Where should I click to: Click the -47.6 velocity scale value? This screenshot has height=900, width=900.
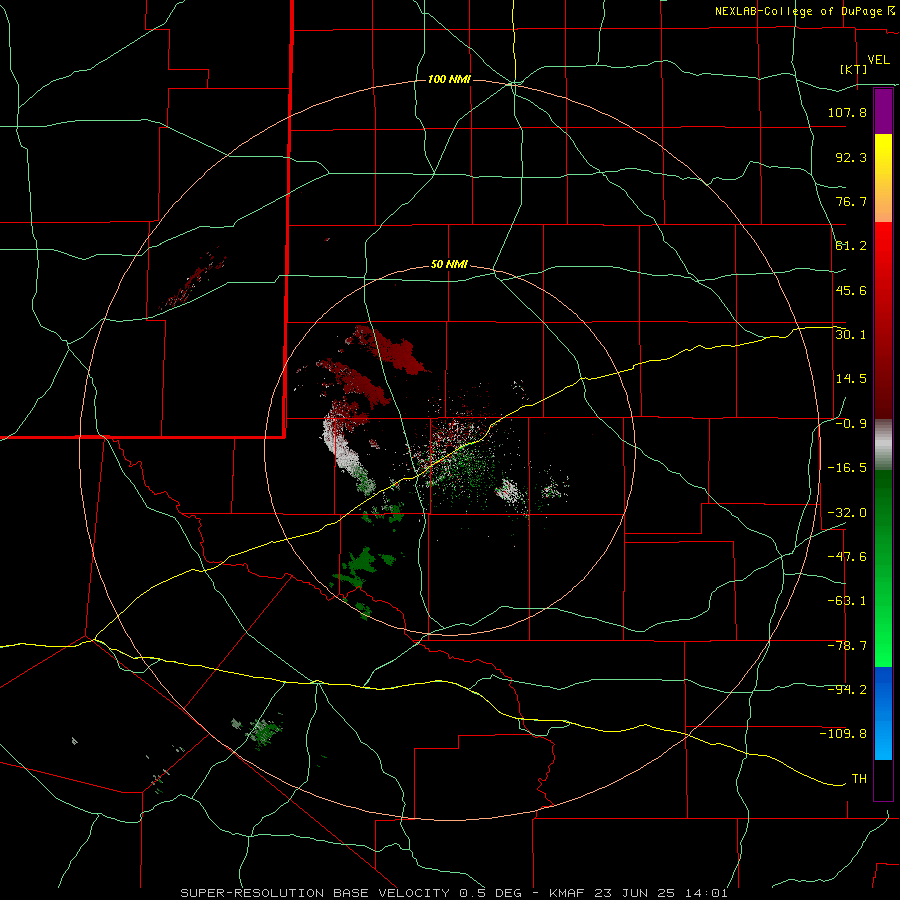(x=847, y=557)
